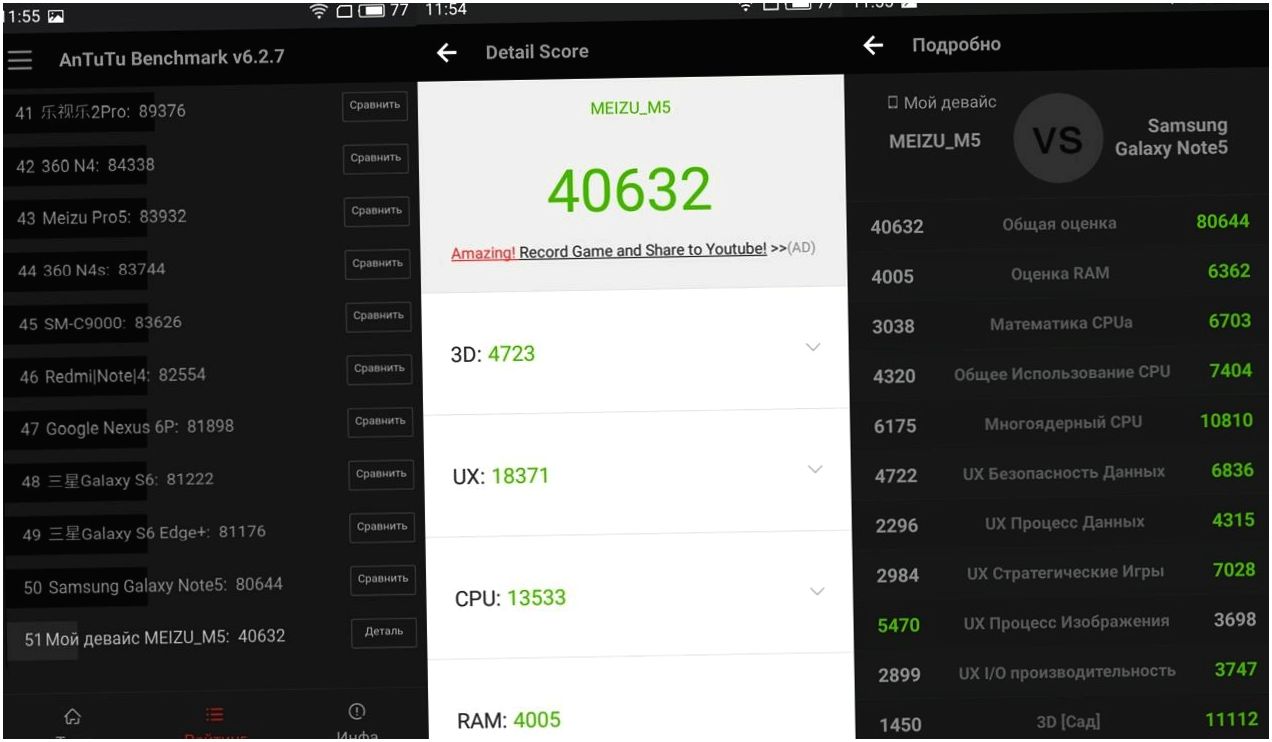Select the Математика CPUa row
Screen dimensions: 1272x742
tap(1061, 324)
